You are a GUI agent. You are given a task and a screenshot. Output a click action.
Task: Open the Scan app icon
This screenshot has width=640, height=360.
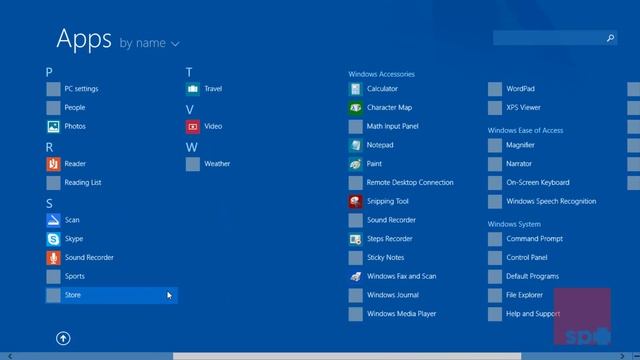(53, 220)
